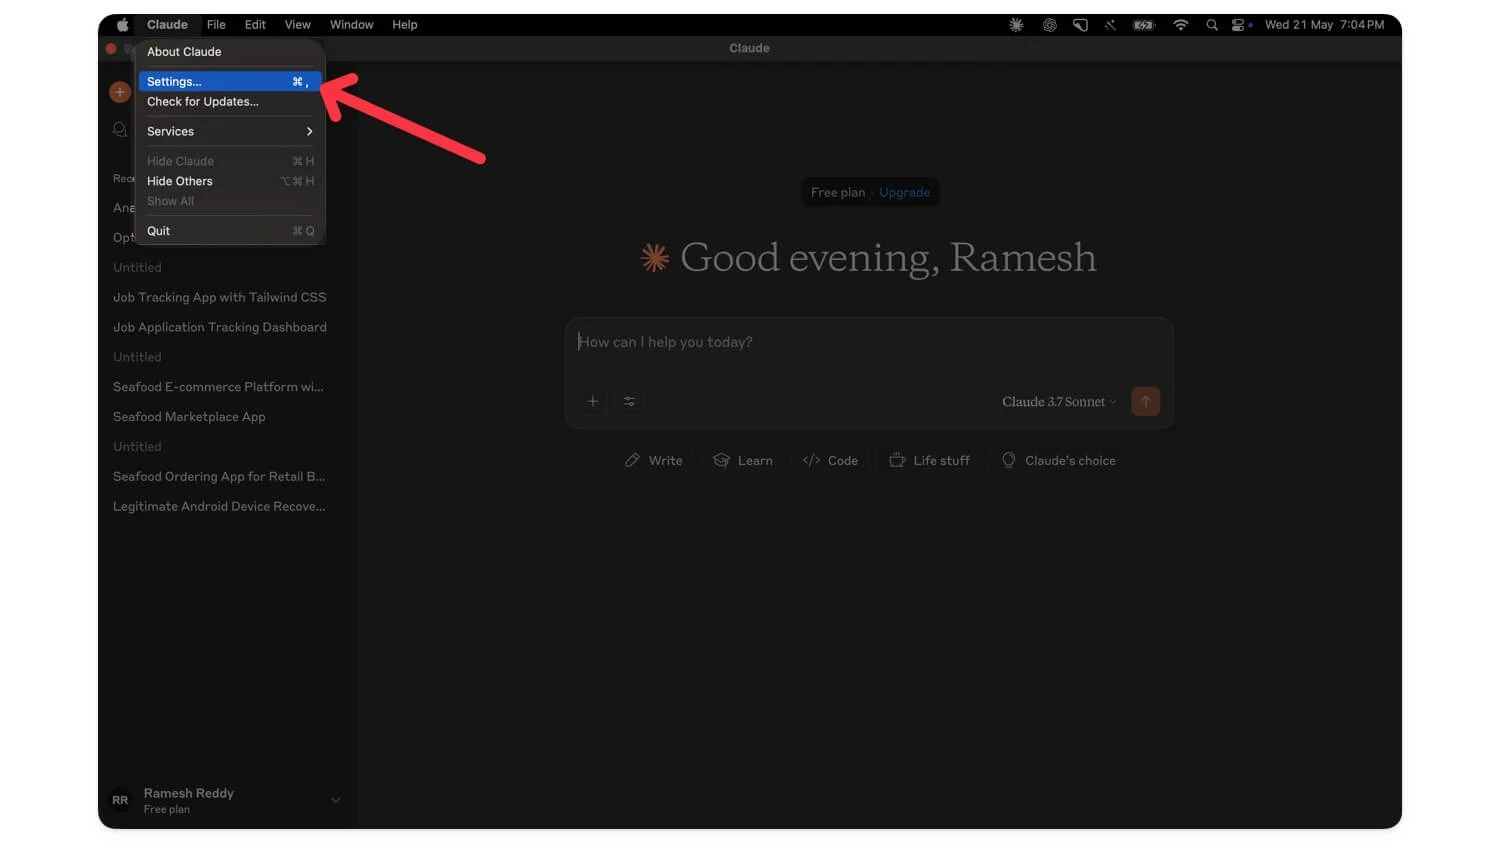This screenshot has width=1500, height=843.
Task: Click the send message arrow button
Action: [1146, 401]
